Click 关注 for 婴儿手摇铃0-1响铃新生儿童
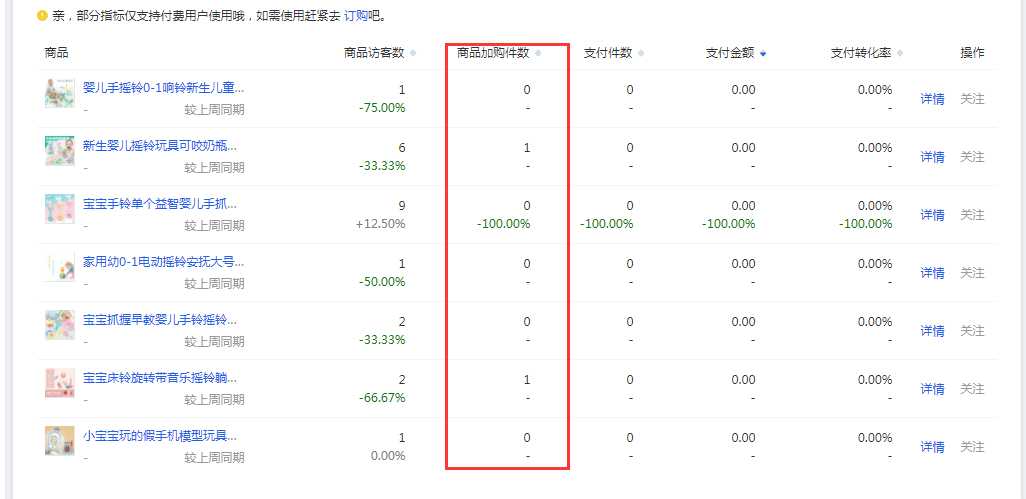The image size is (1026, 499). 972,99
